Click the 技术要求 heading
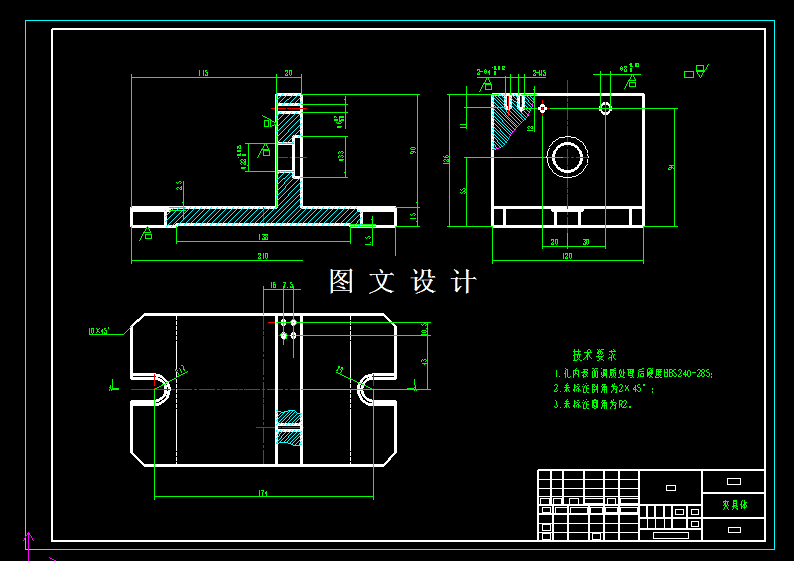 click(x=594, y=354)
